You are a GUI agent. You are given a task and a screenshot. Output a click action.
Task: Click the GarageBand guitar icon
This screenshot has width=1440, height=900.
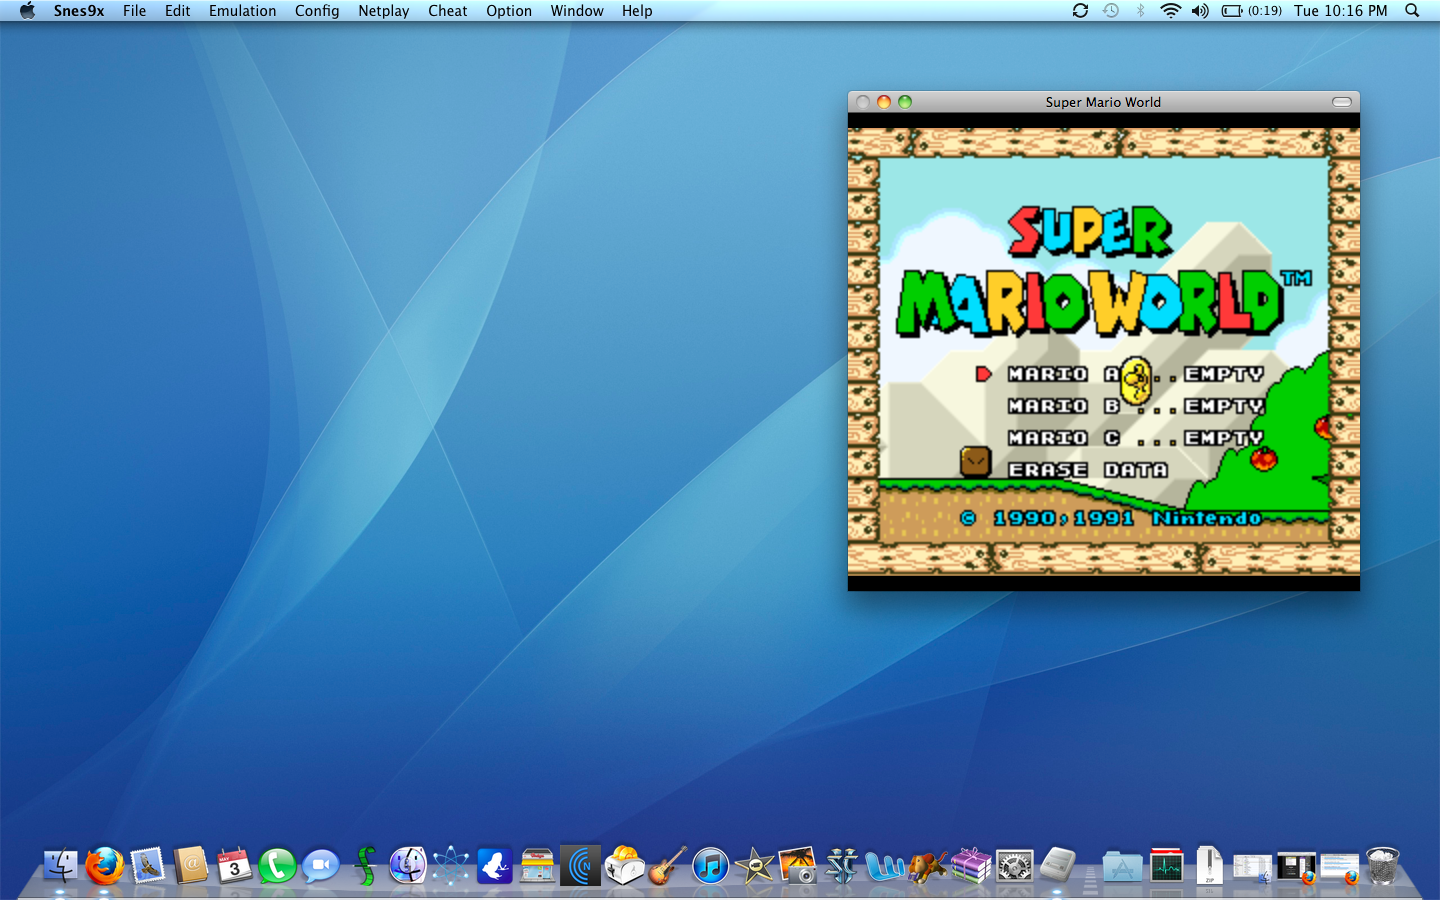tap(667, 865)
